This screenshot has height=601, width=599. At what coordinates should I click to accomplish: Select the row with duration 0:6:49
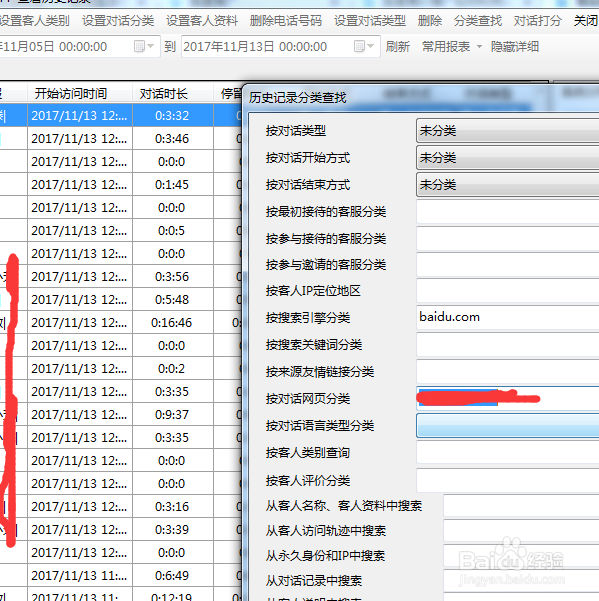[121, 575]
